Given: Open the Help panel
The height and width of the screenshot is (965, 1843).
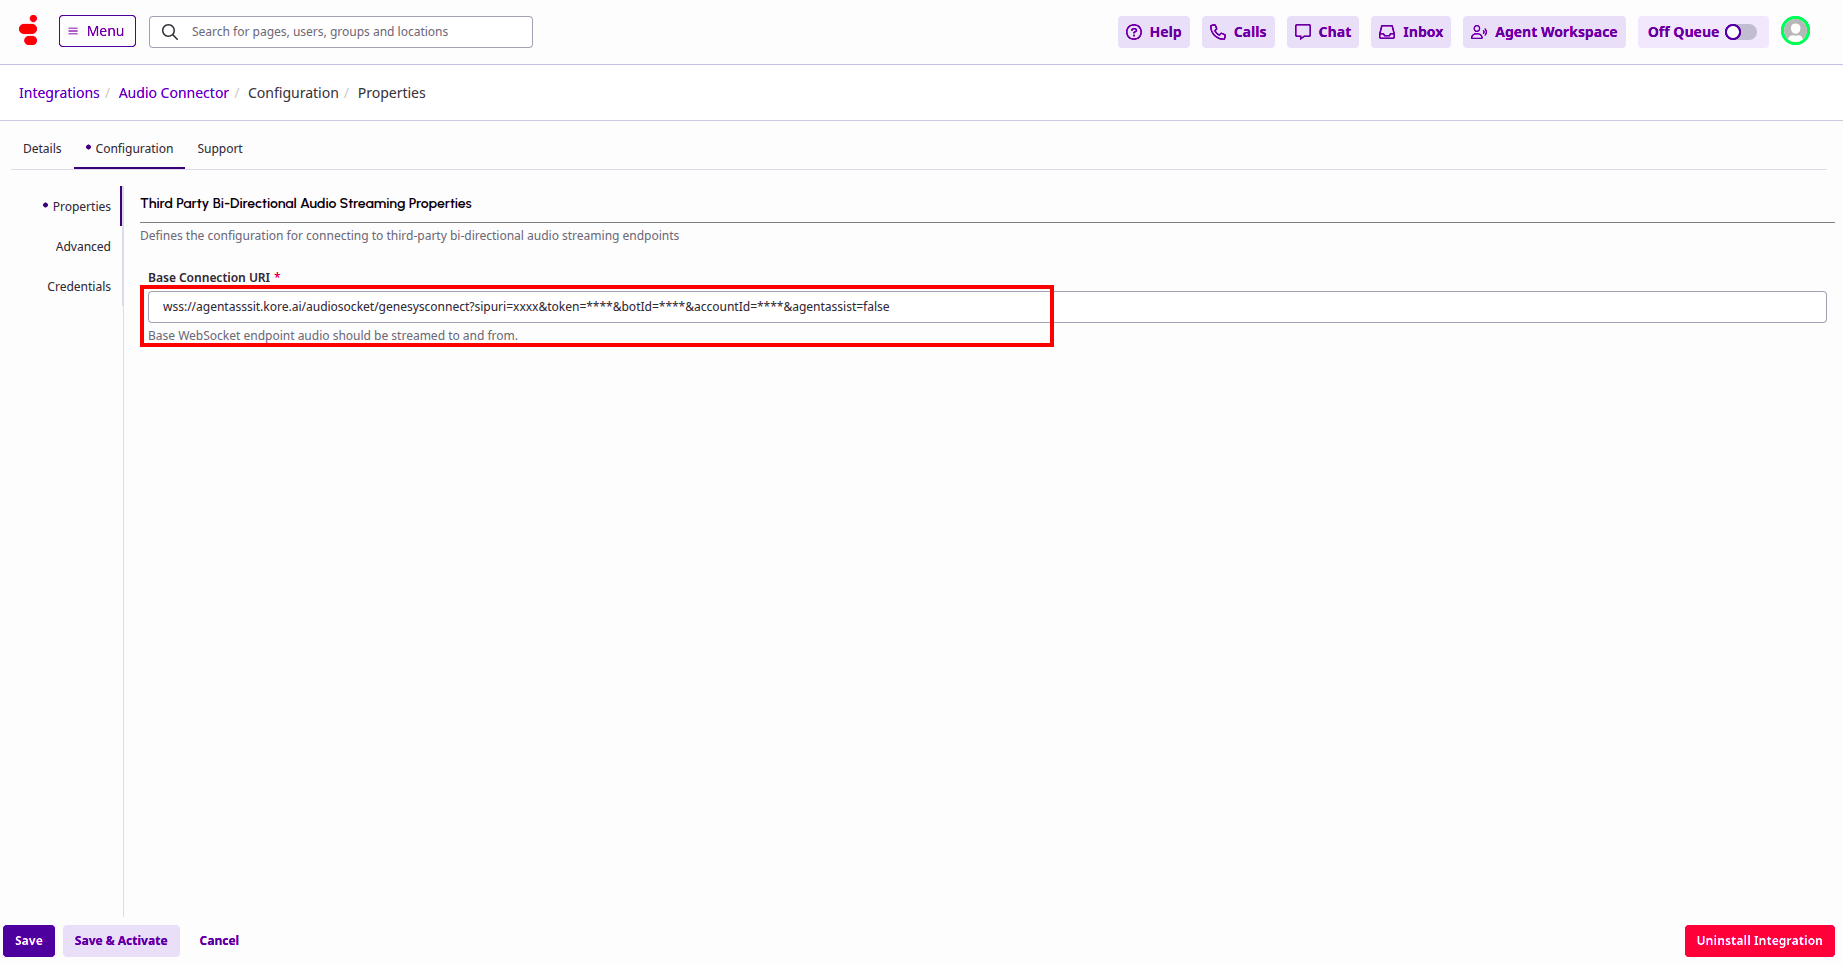Looking at the screenshot, I should (1153, 32).
